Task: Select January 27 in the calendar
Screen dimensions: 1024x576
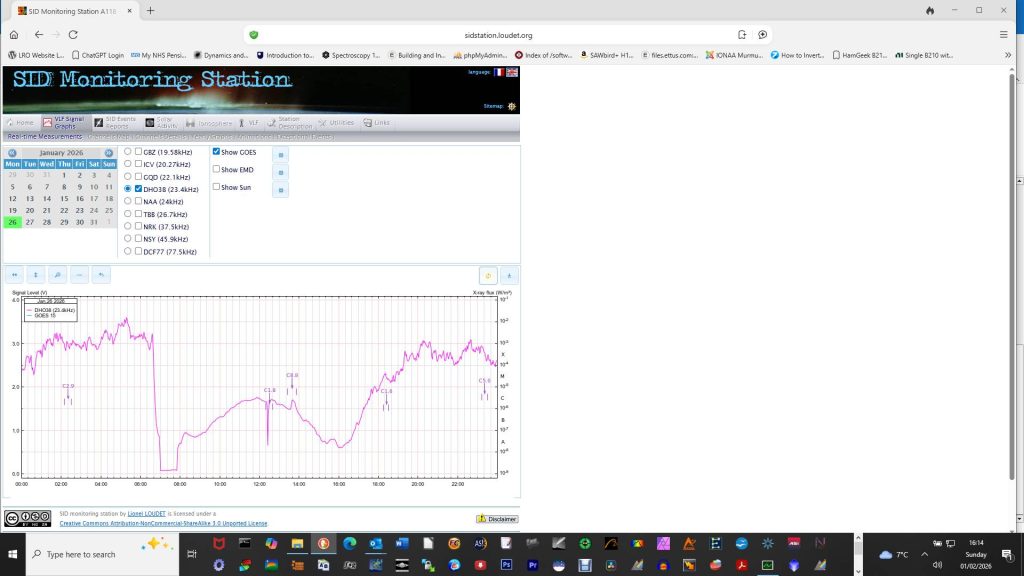Action: pos(29,222)
